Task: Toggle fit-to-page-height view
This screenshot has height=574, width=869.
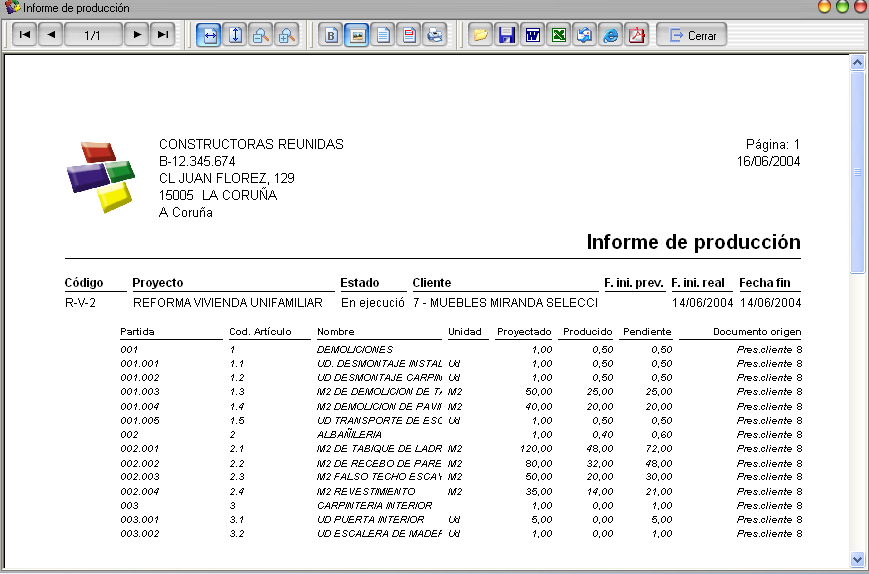Action: tap(235, 35)
